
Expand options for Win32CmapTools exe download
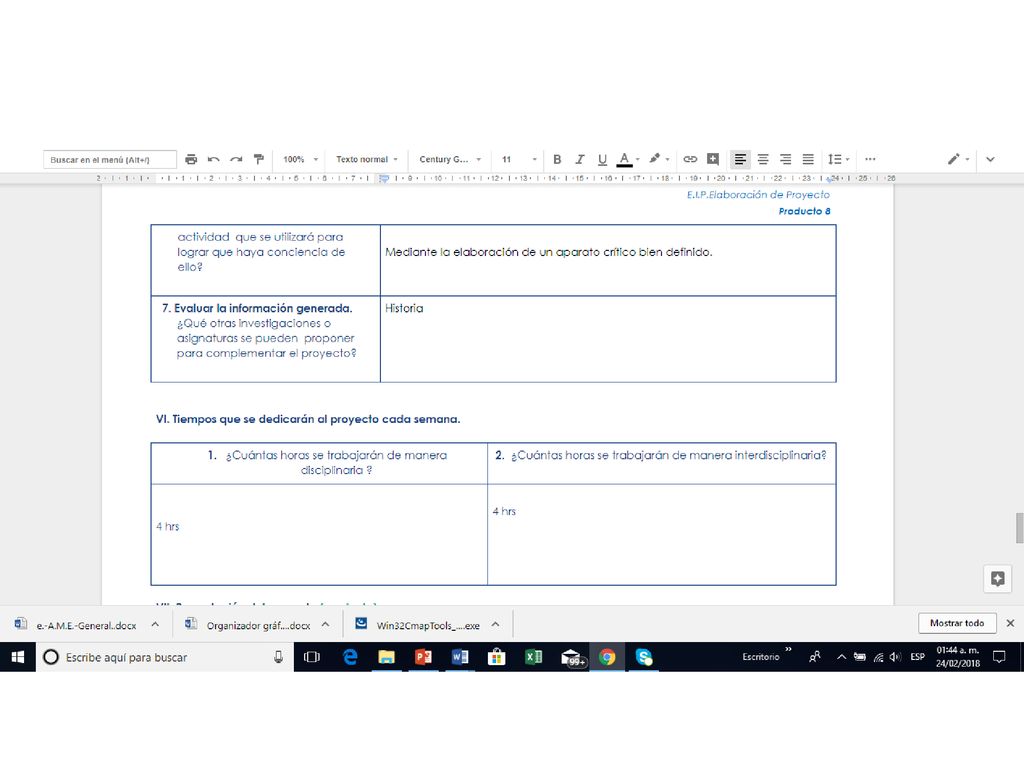click(x=496, y=624)
